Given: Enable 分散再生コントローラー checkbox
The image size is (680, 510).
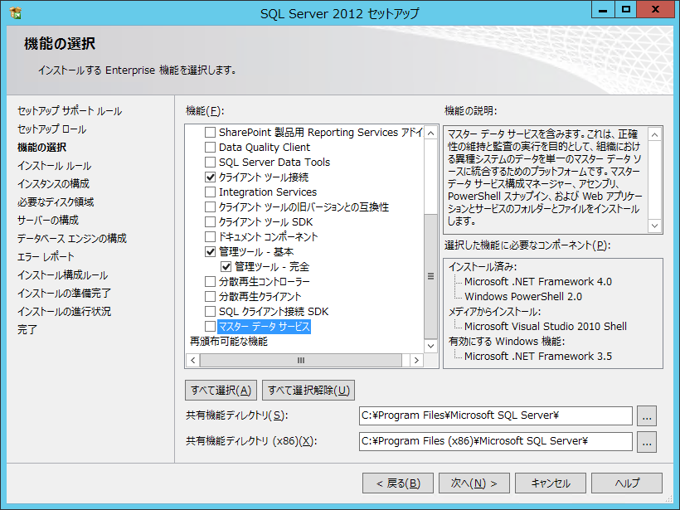Looking at the screenshot, I should (210, 282).
